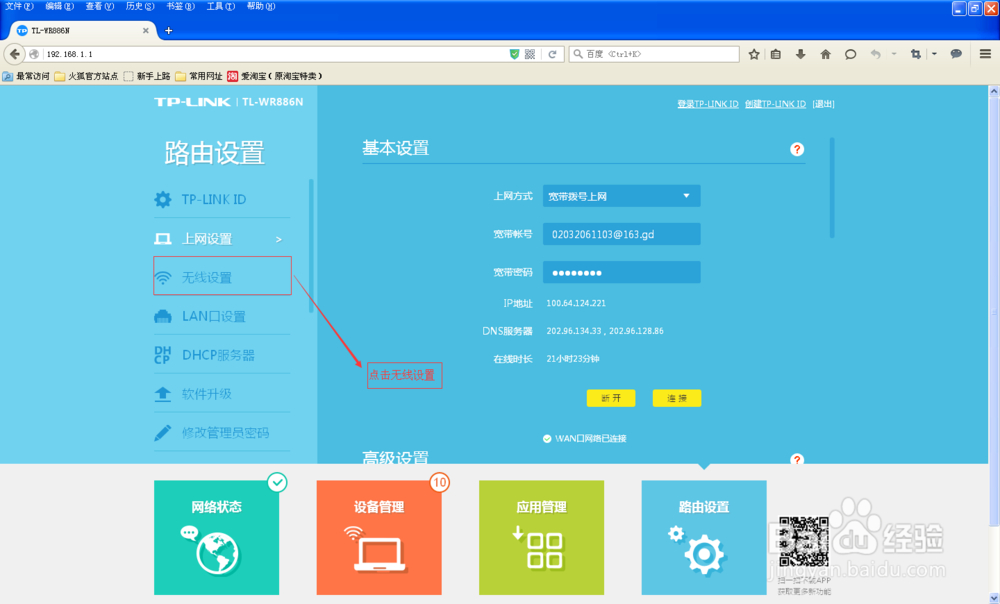The height and width of the screenshot is (604, 1000).
Task: Open dropdown arrow next to undo icon
Action: pos(893,54)
